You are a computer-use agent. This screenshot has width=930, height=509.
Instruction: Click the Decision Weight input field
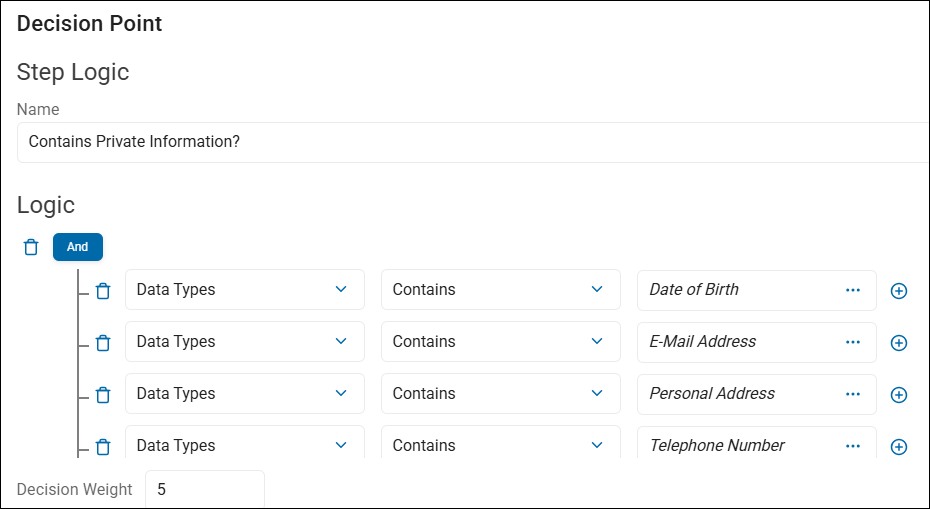point(205,490)
